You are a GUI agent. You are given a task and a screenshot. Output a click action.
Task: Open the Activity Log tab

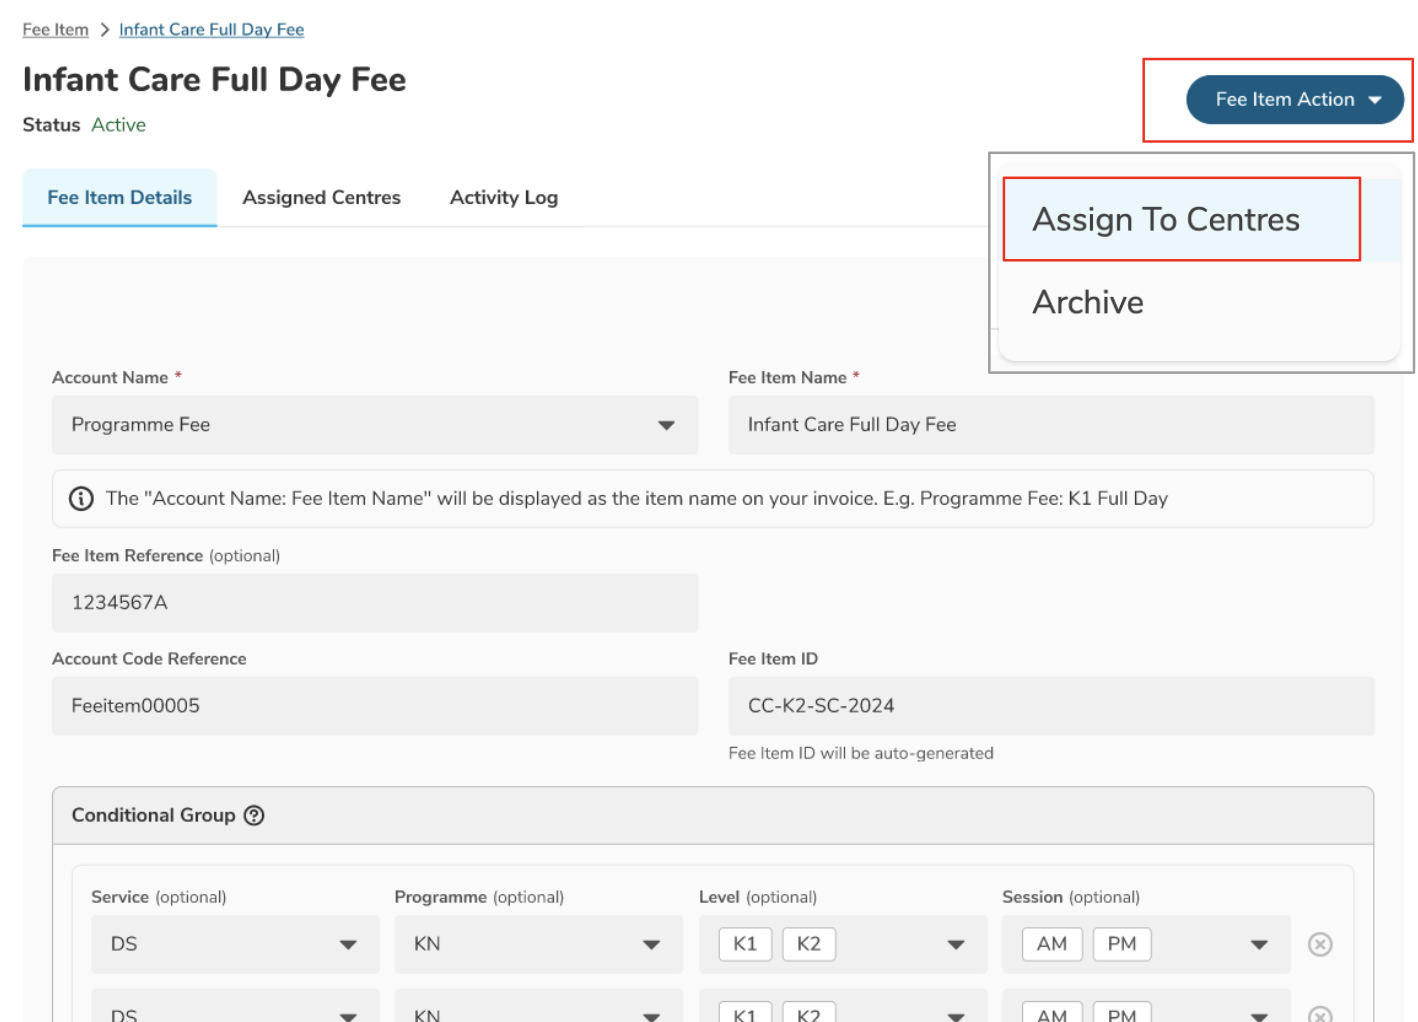[503, 198]
